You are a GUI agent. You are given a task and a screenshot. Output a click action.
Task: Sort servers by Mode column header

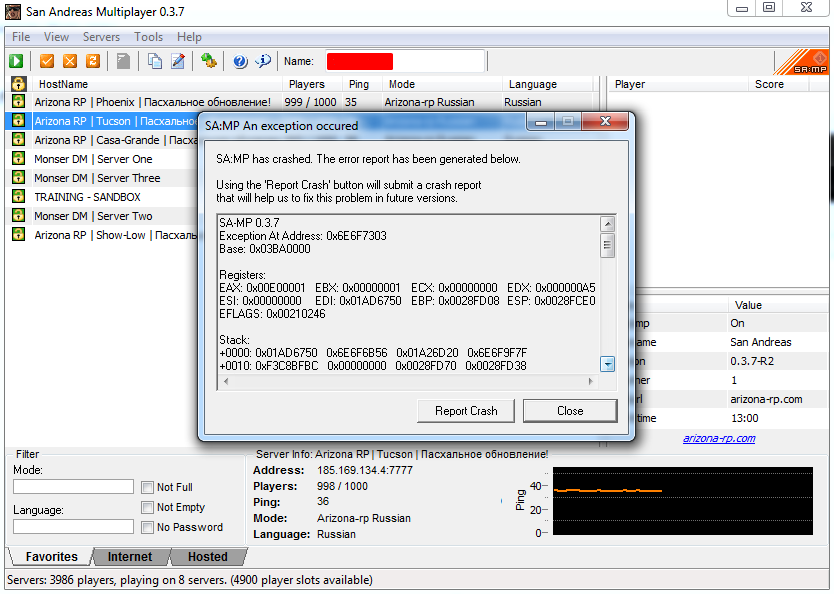tap(443, 84)
